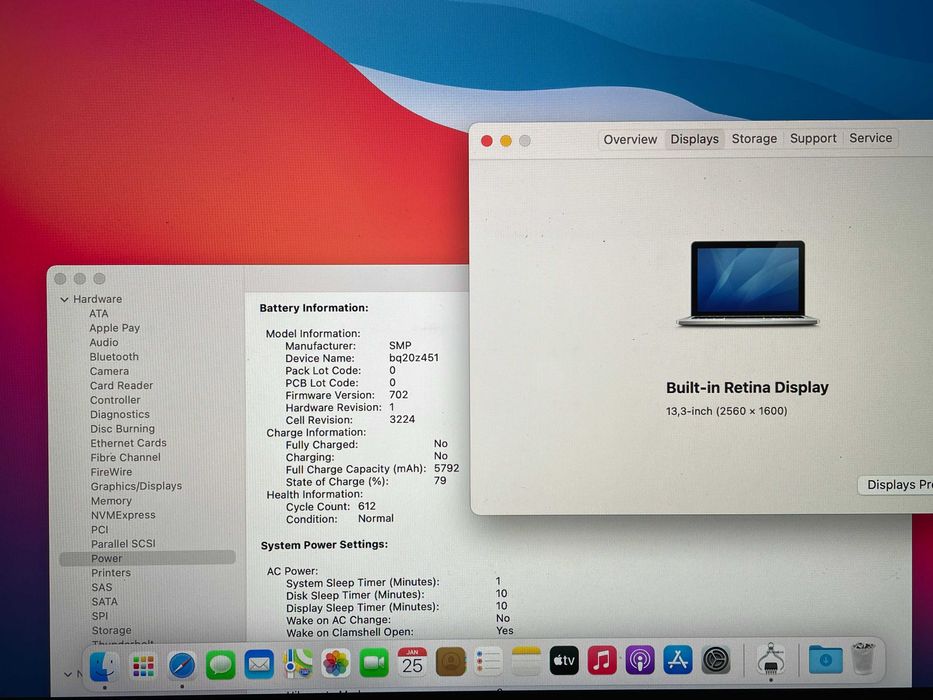The image size is (933, 700).
Task: Open Trash in the Dock
Action: [x=863, y=658]
